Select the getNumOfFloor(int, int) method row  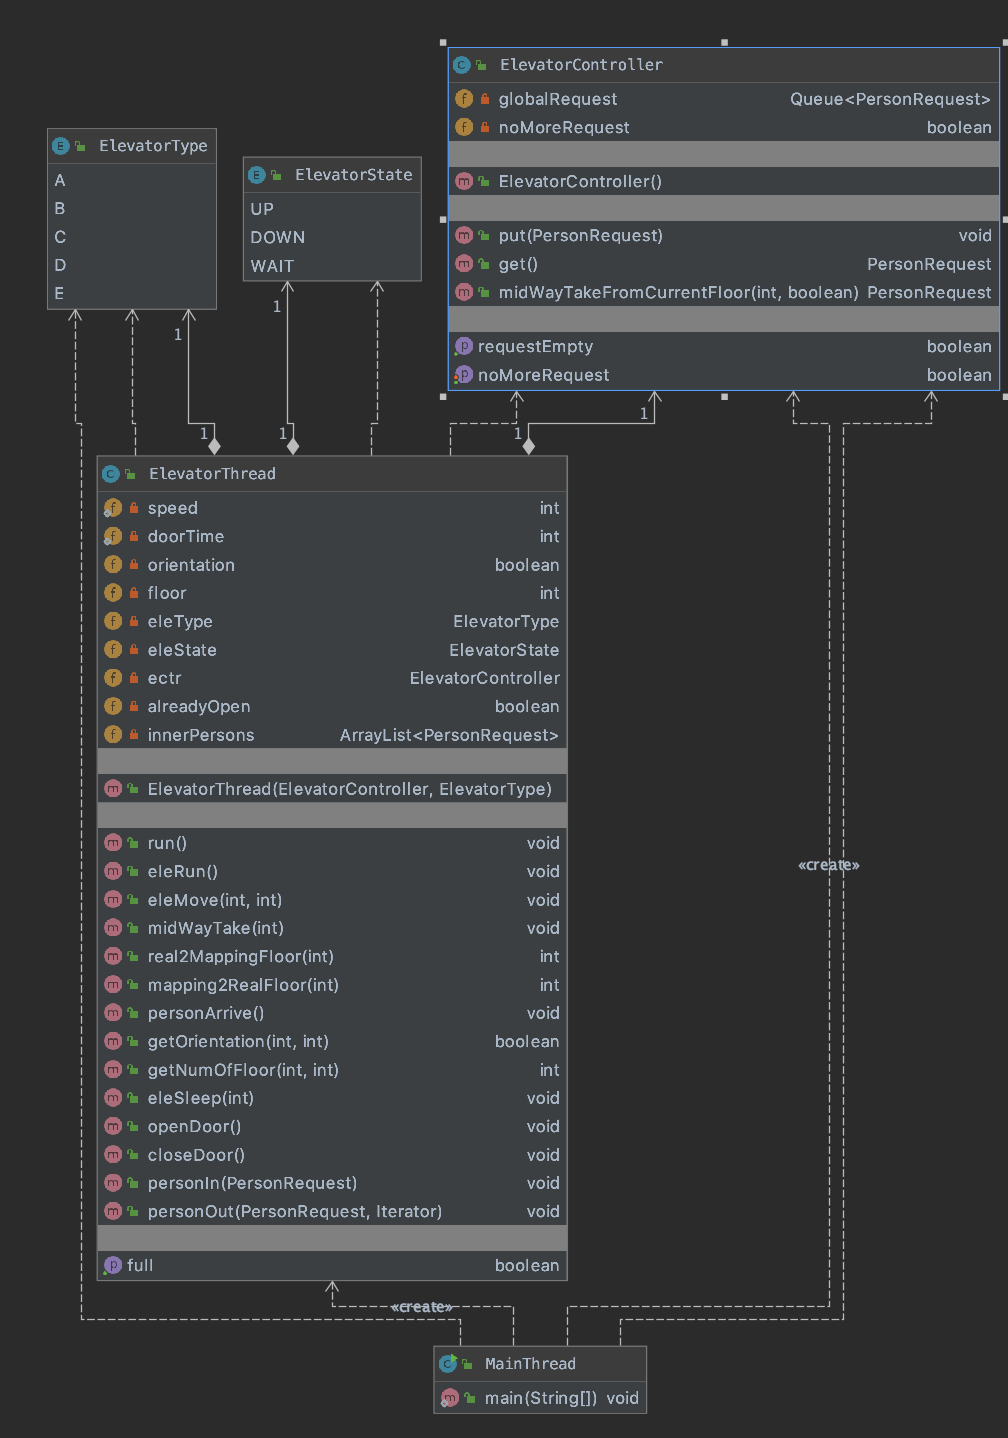click(332, 1070)
